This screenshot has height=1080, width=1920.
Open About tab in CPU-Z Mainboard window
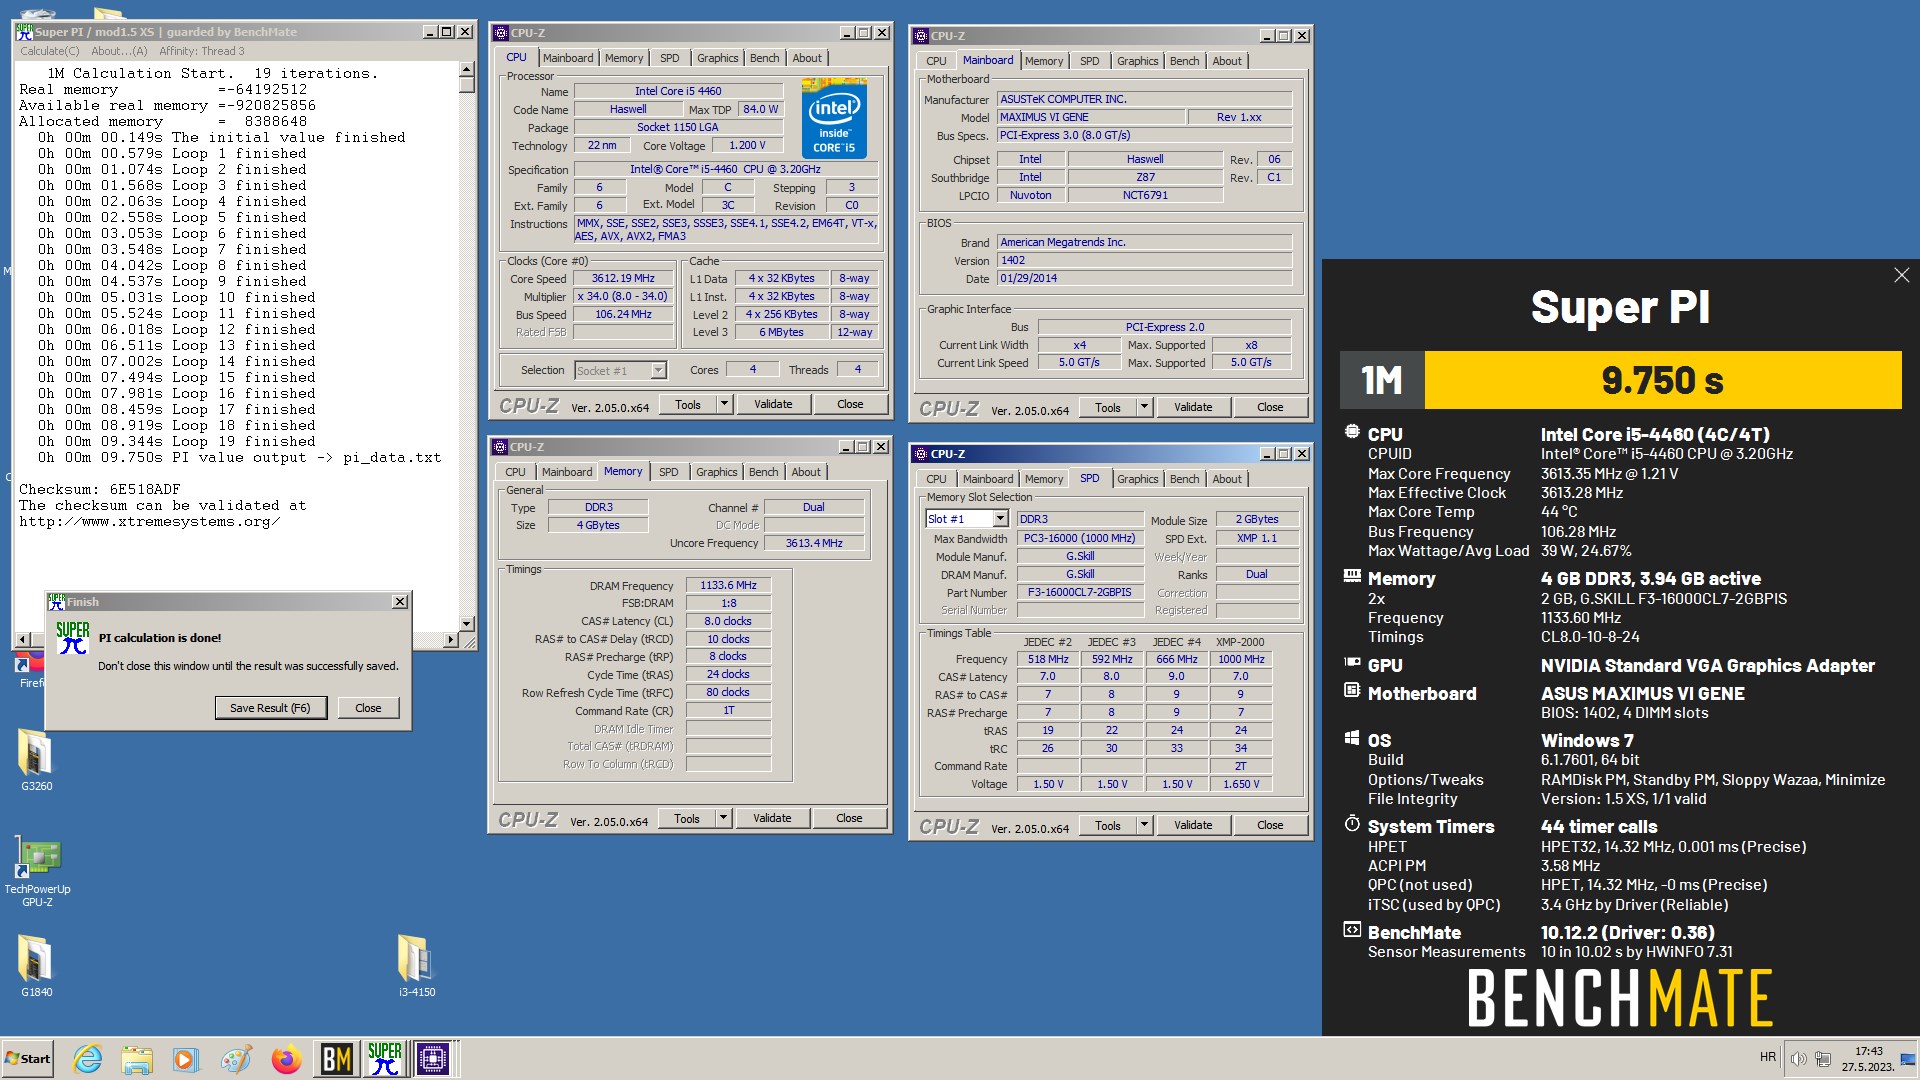[1227, 61]
